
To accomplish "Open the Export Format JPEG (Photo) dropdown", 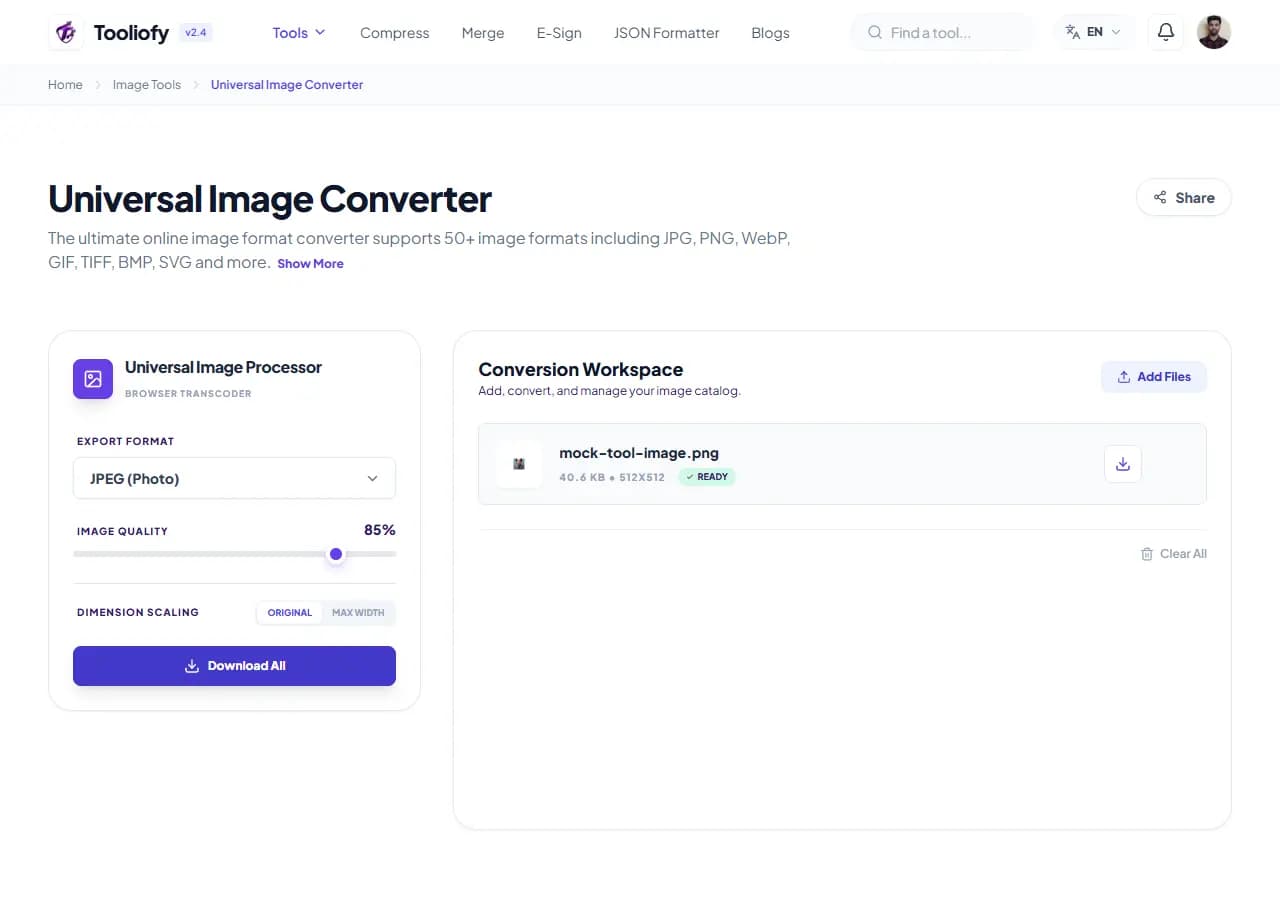I will coord(234,478).
